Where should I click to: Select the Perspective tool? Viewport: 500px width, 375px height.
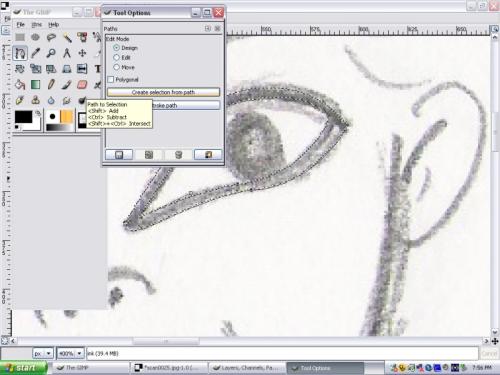click(x=67, y=69)
